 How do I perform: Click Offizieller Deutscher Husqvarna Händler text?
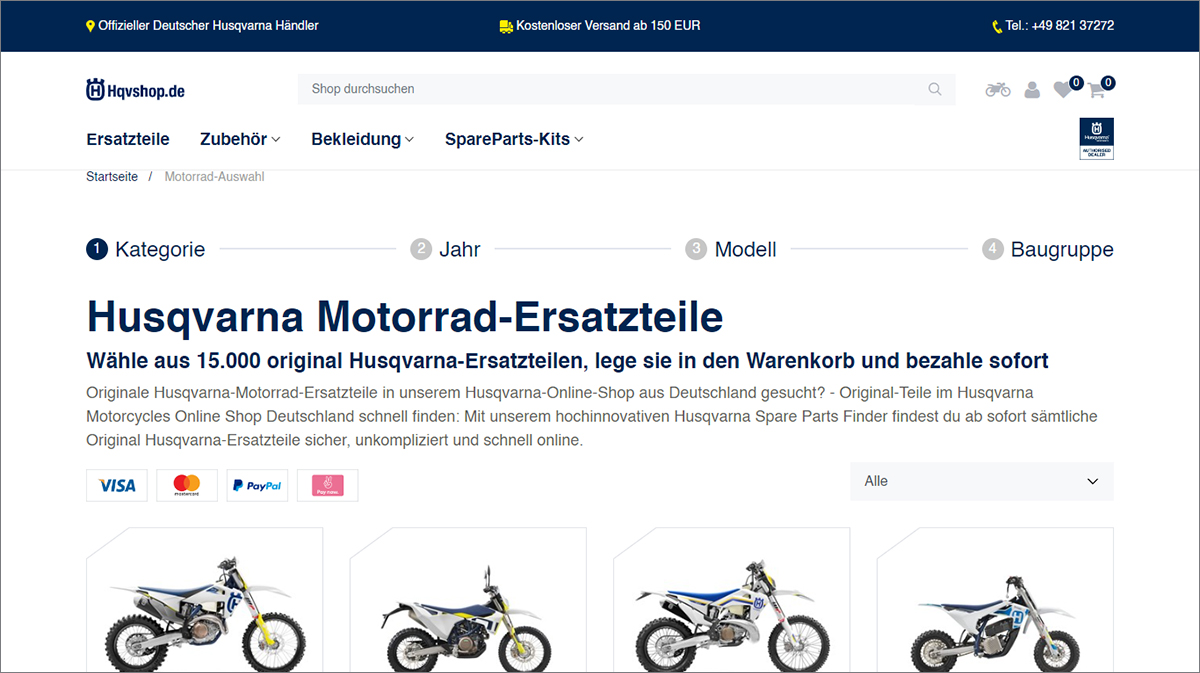point(209,26)
